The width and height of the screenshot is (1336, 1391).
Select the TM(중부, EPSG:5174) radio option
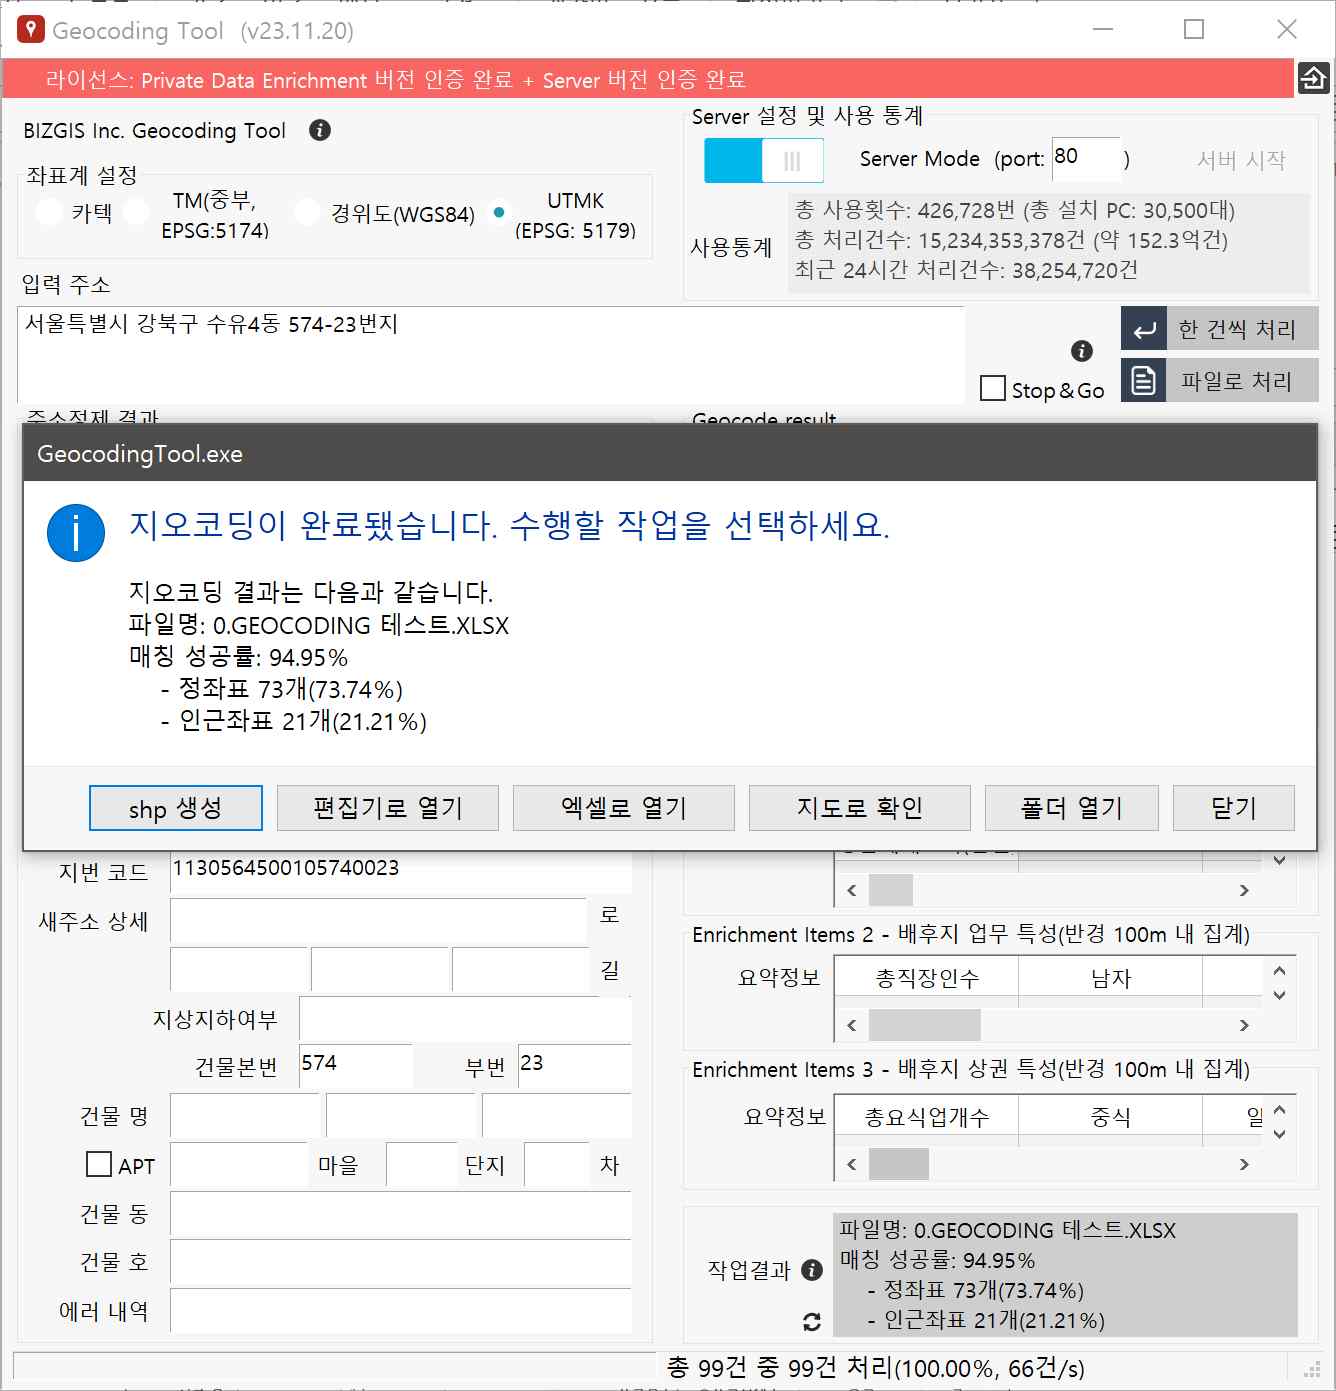point(137,213)
